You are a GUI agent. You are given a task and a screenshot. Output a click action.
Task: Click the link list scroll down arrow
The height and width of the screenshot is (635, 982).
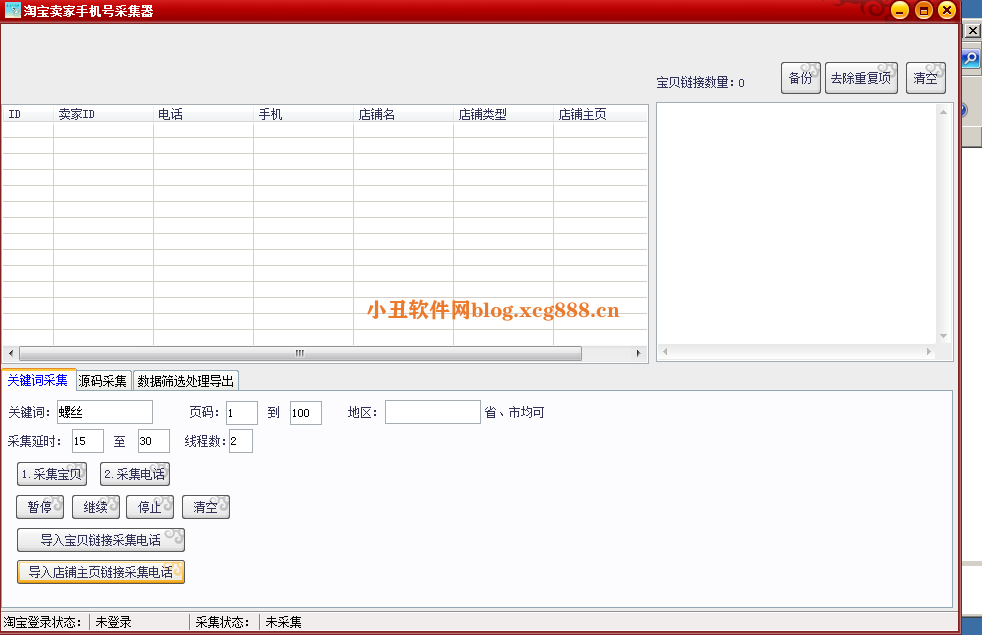click(943, 336)
